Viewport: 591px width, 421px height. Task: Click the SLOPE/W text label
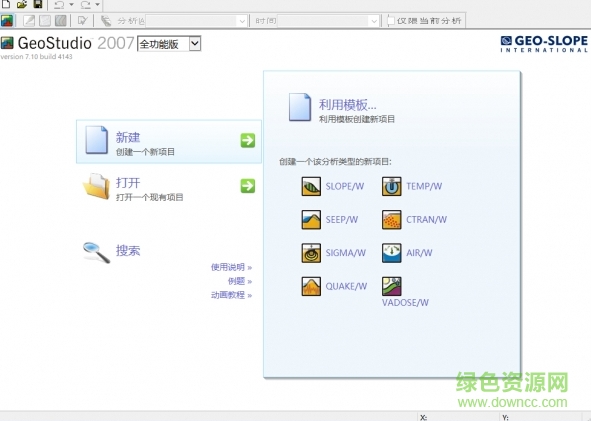(x=345, y=186)
